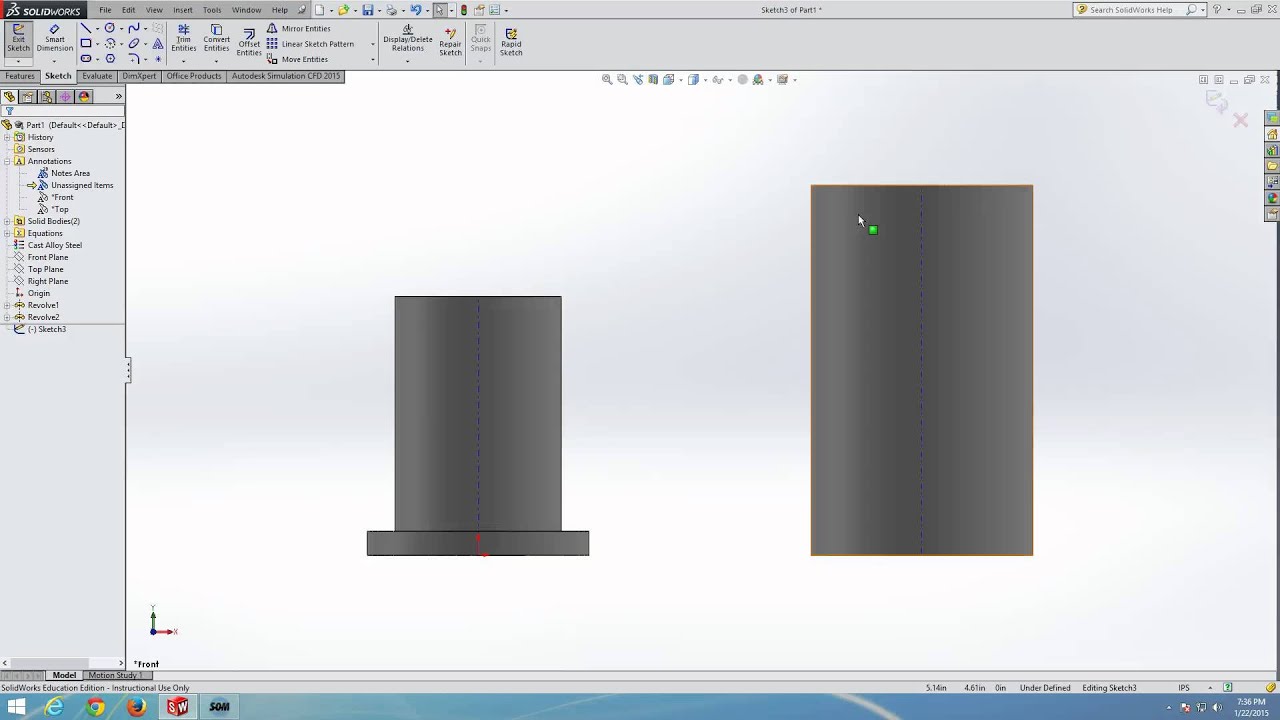This screenshot has width=1280, height=720.
Task: Open Exit Sketch dropdown arrow
Action: (x=18, y=62)
